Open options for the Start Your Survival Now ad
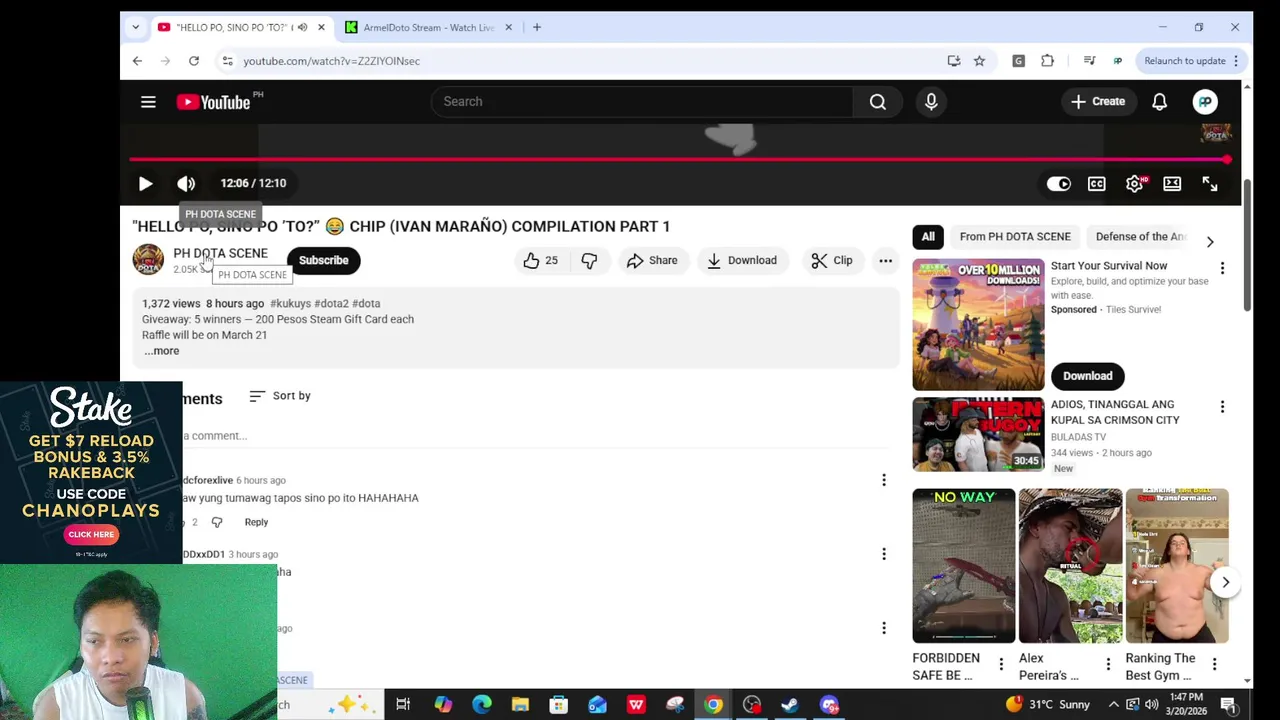The height and width of the screenshot is (720, 1280). tap(1222, 268)
